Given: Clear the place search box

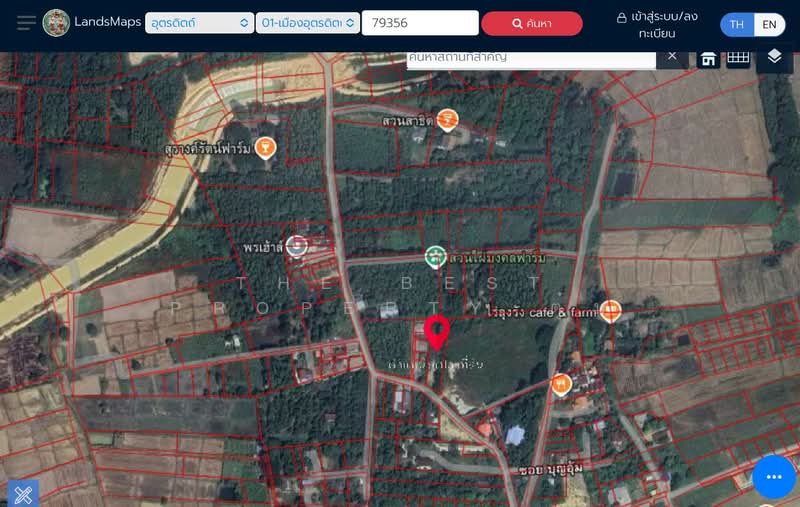Looking at the screenshot, I should pyautogui.click(x=672, y=56).
